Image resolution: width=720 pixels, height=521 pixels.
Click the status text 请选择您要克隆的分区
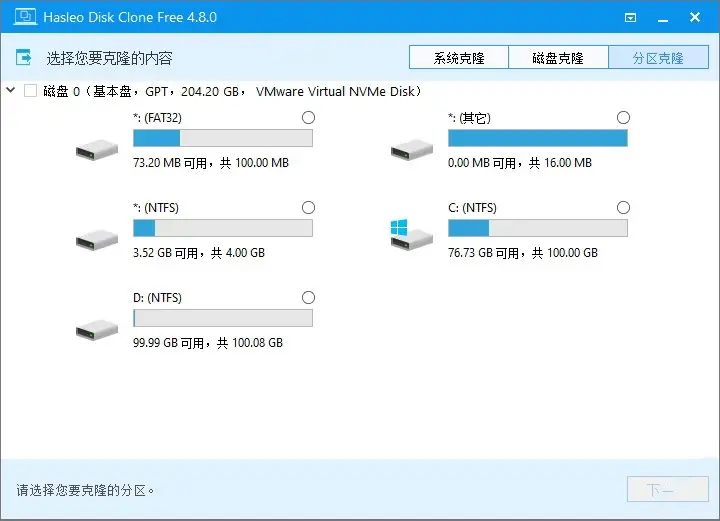click(85, 490)
